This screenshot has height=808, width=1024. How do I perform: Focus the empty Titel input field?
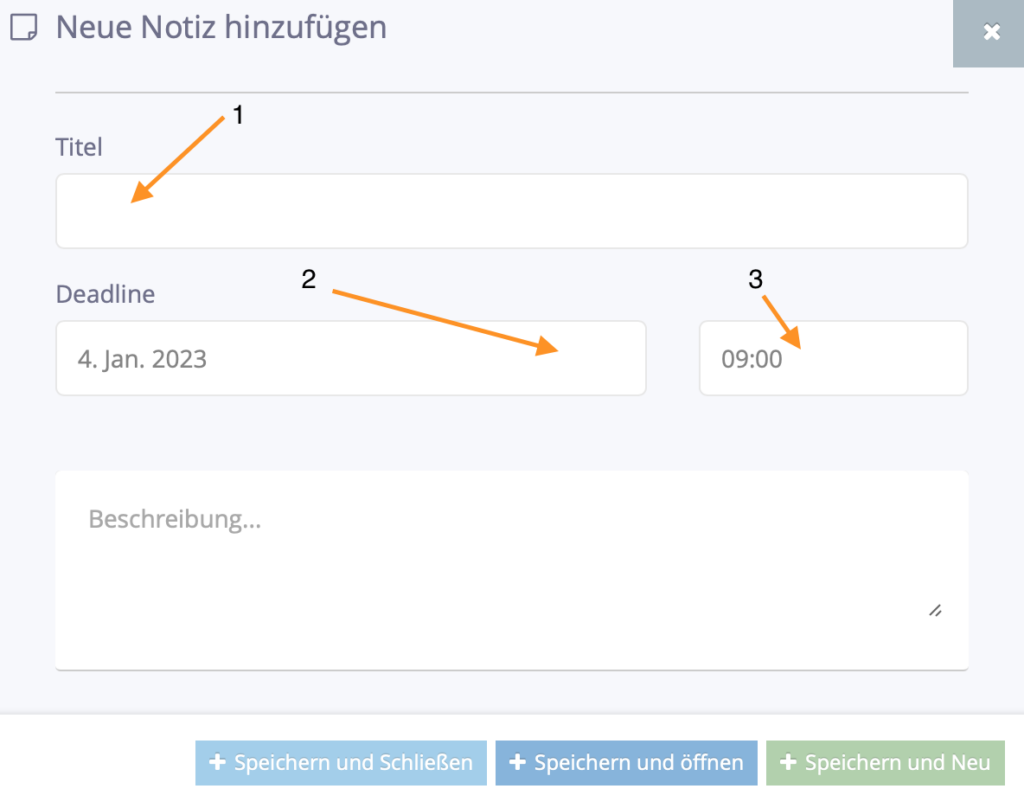tap(511, 211)
